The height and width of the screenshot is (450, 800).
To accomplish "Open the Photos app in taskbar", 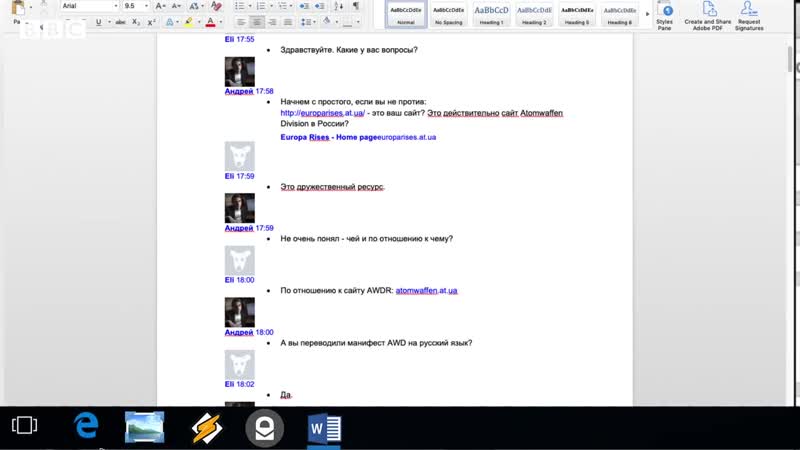I will click(x=145, y=427).
